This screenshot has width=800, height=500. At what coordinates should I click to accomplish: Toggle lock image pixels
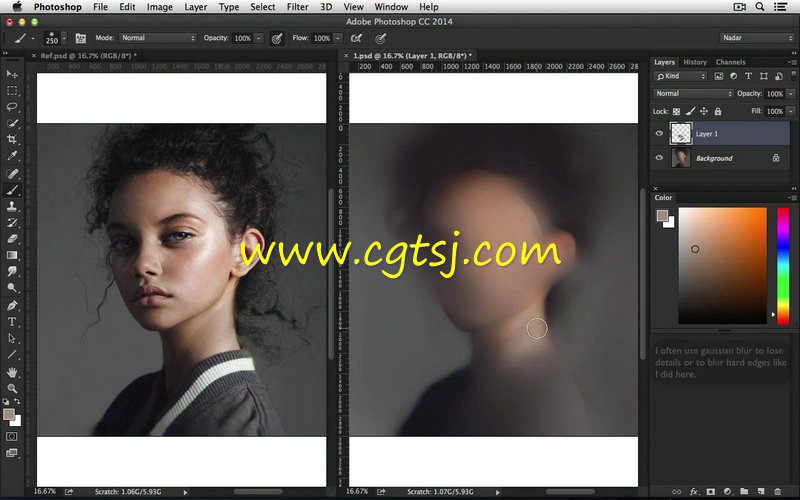pos(690,111)
